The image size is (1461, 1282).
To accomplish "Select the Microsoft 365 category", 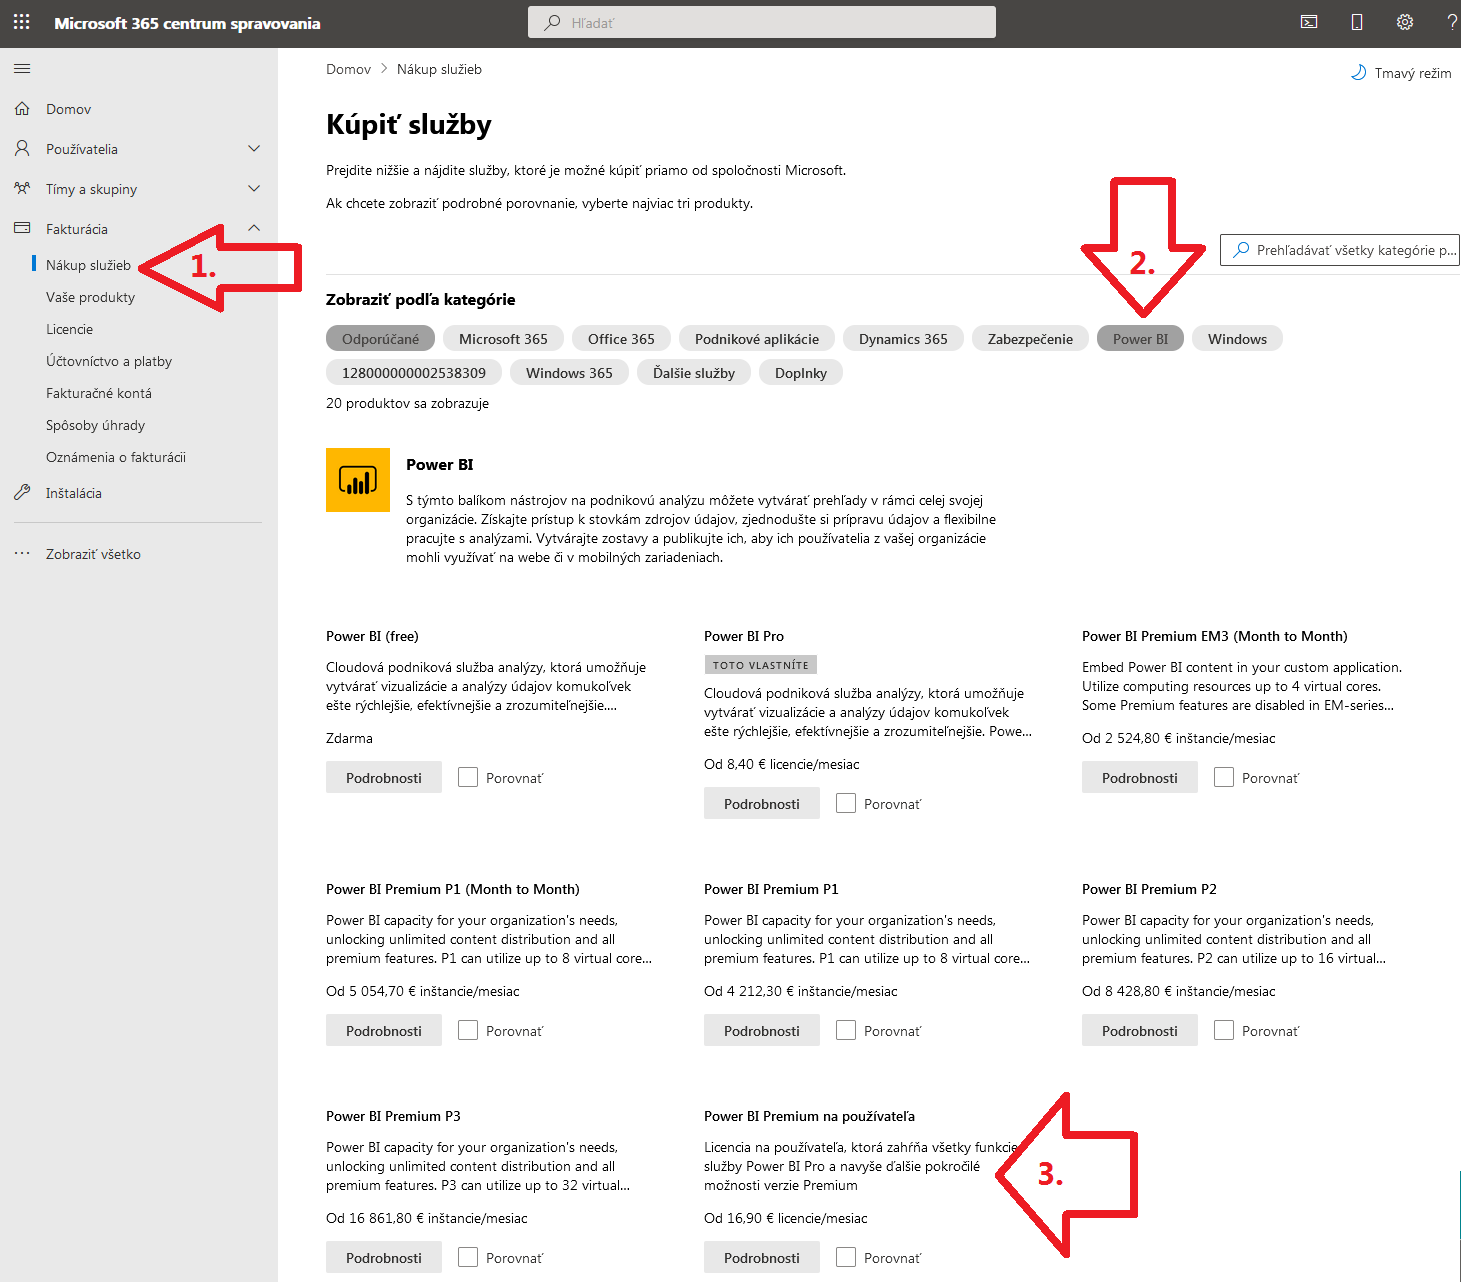I will [503, 339].
